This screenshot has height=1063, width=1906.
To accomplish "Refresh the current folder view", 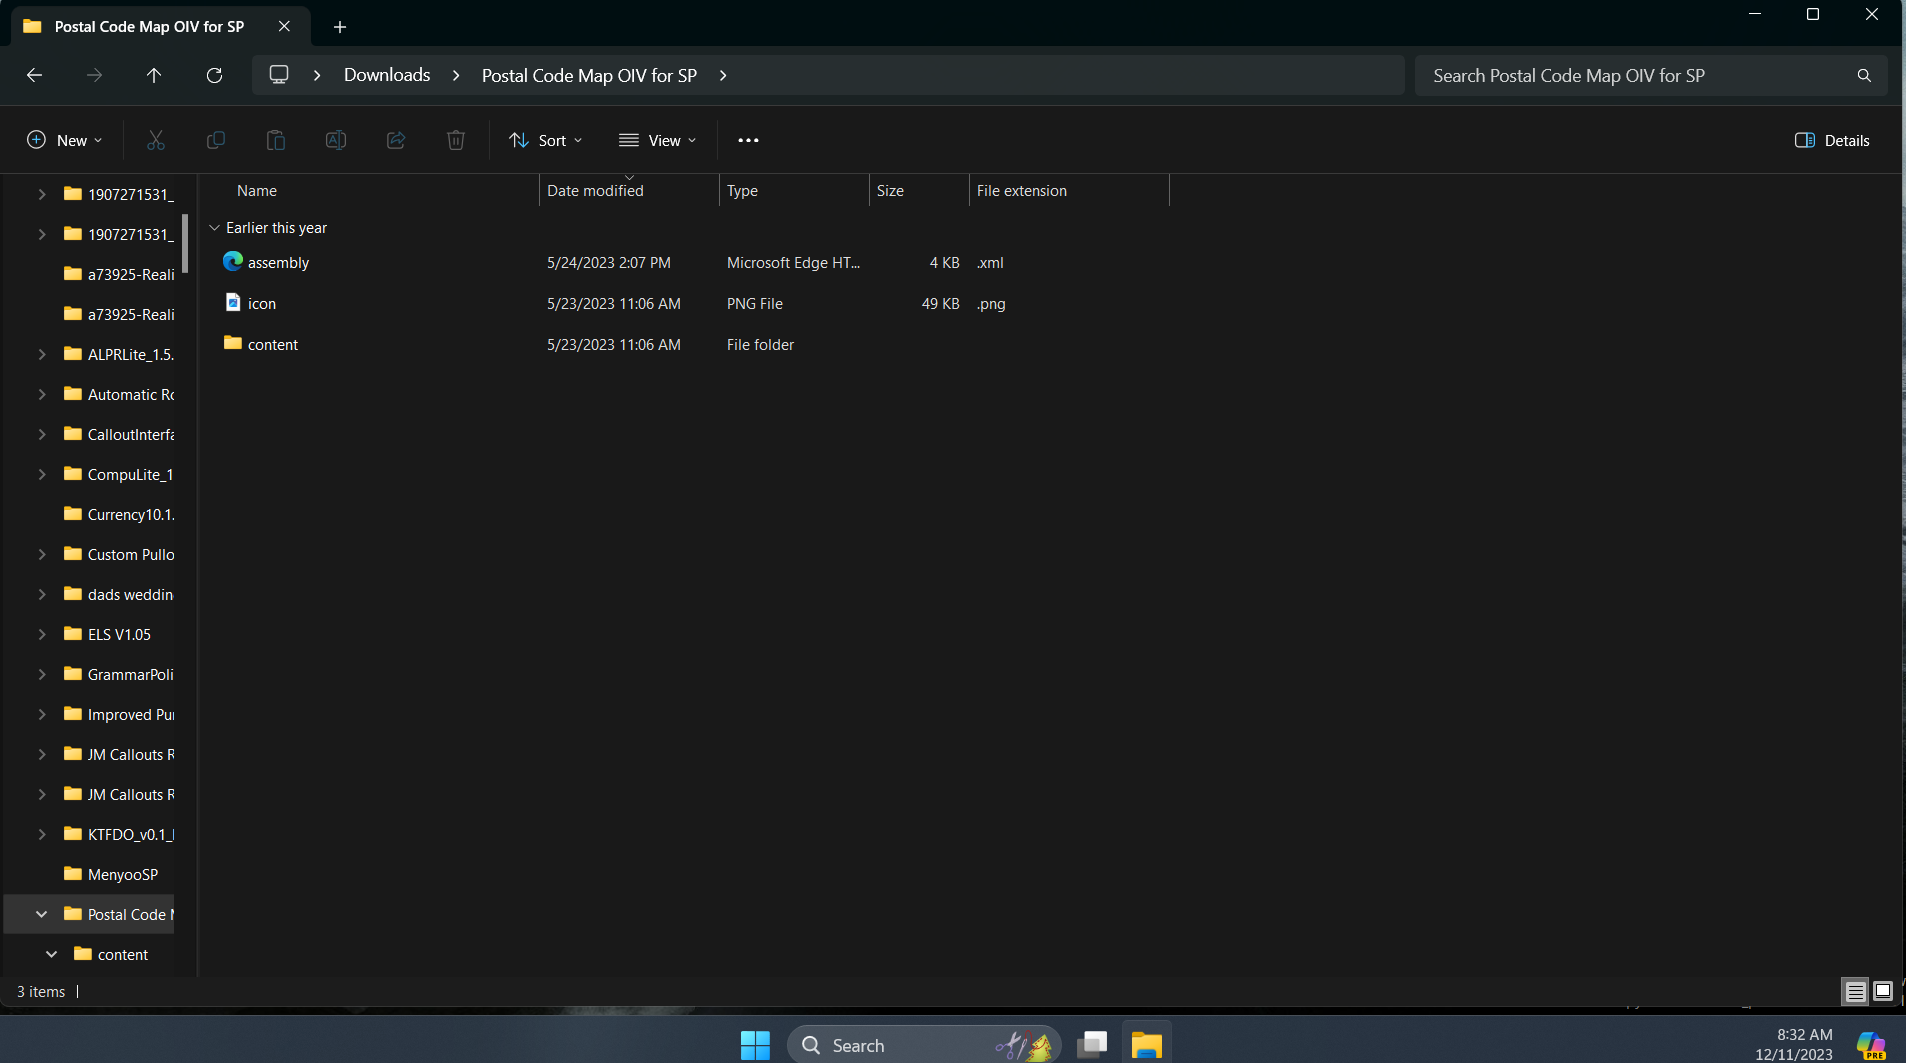I will point(214,76).
